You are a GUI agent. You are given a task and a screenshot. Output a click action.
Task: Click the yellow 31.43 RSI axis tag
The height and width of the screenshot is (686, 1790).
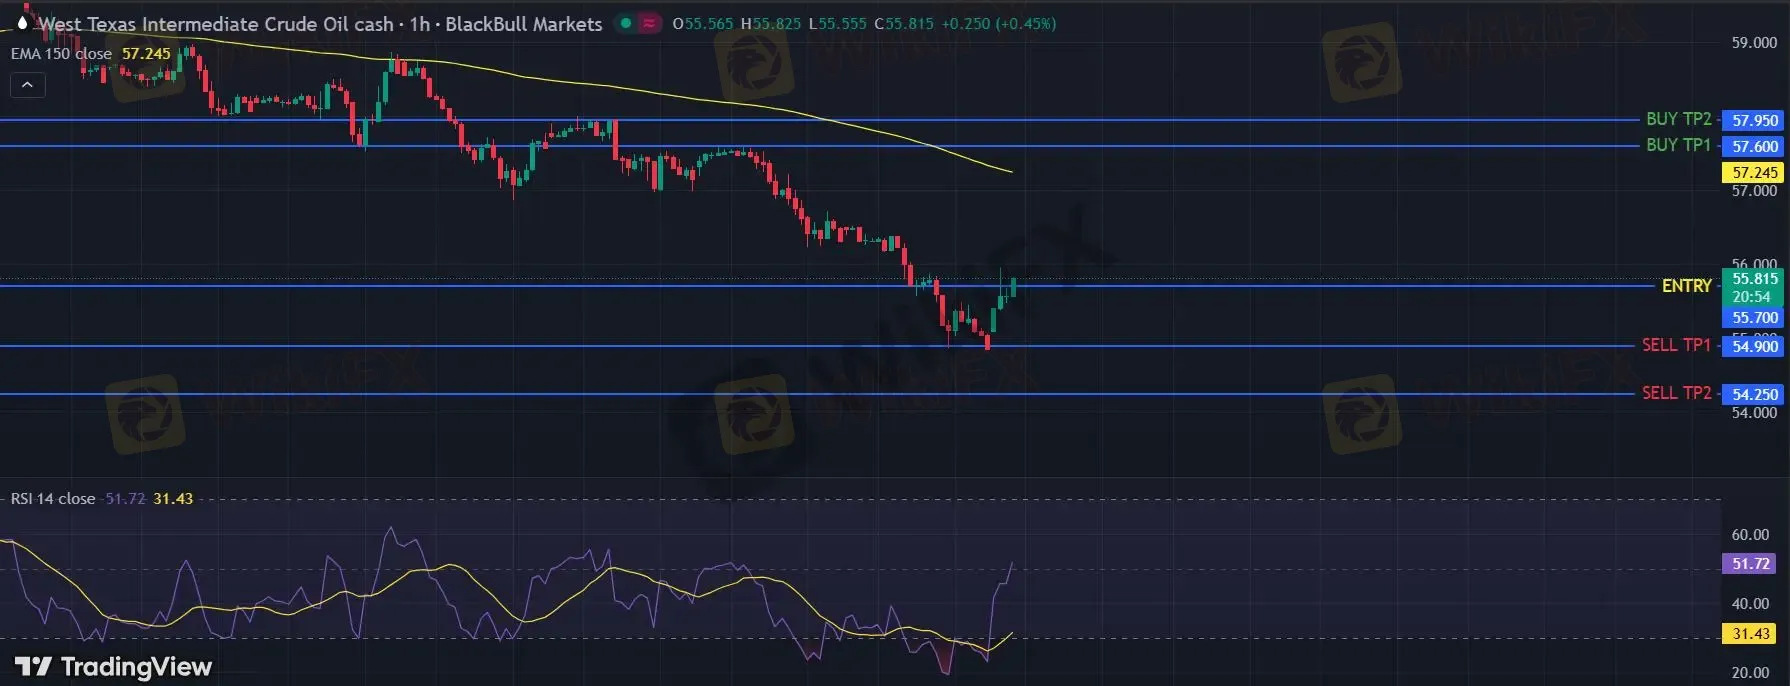(1750, 634)
